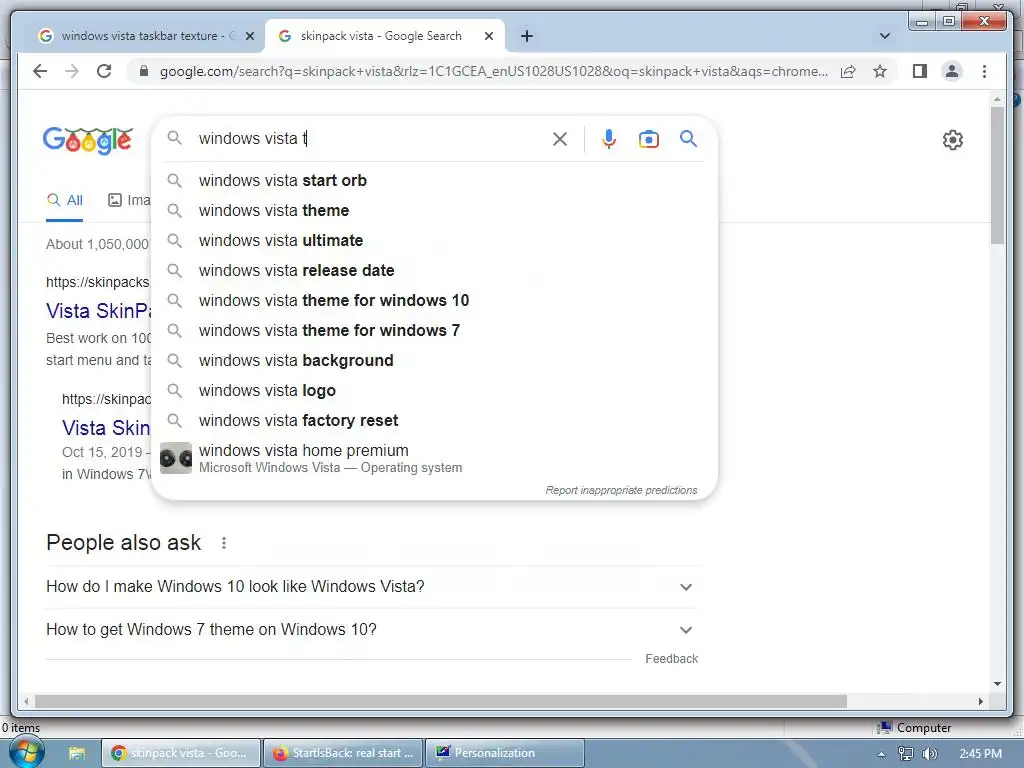Select 'windows vista home premium' entity suggestion
This screenshot has width=1024, height=768.
pyautogui.click(x=434, y=458)
